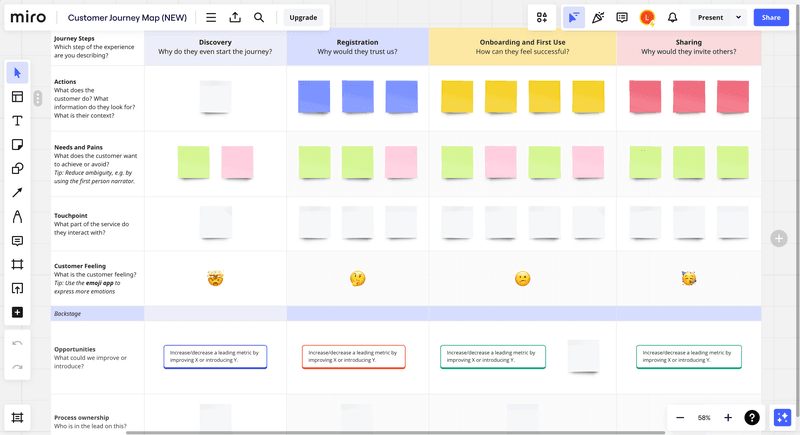Select the Text tool

coord(17,121)
